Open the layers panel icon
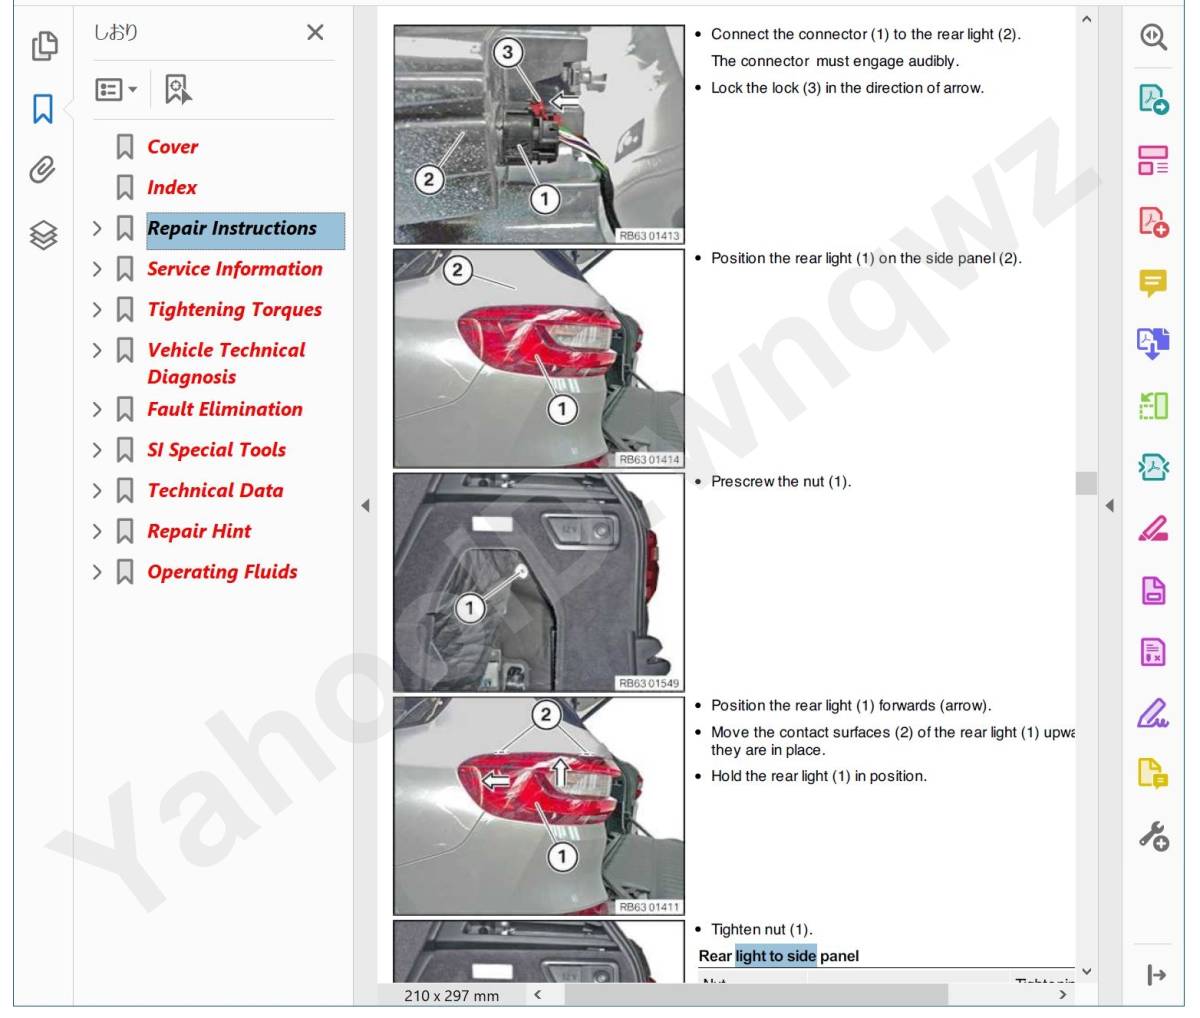The image size is (1200, 1018). pos(43,235)
